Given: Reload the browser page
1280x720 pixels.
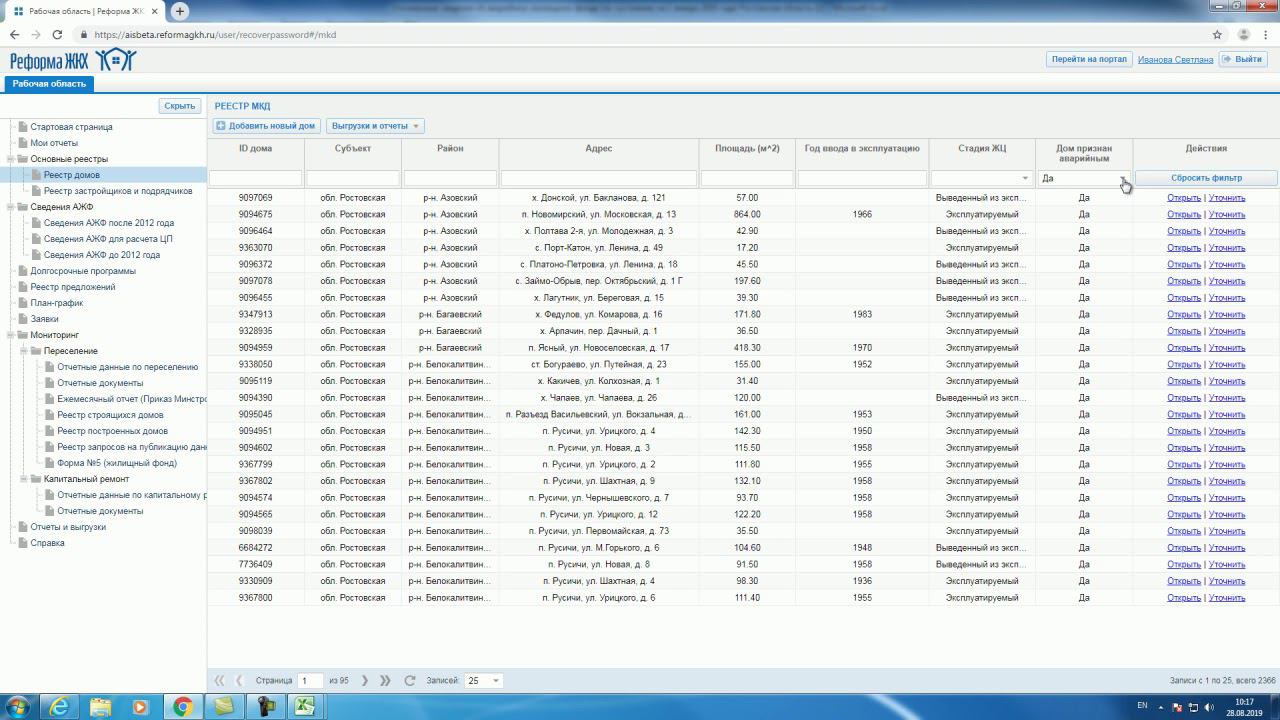Looking at the screenshot, I should click(57, 34).
